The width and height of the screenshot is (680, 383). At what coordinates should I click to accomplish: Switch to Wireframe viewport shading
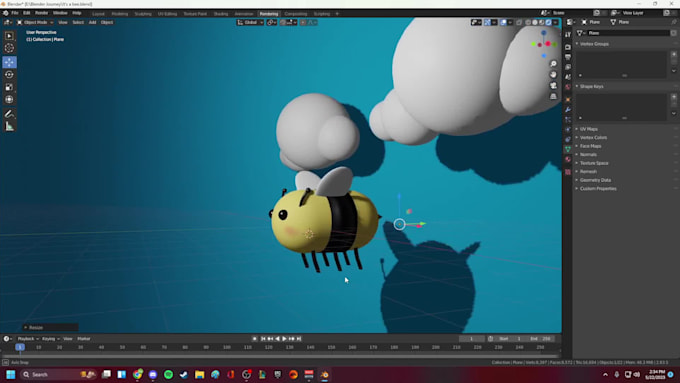pos(528,22)
